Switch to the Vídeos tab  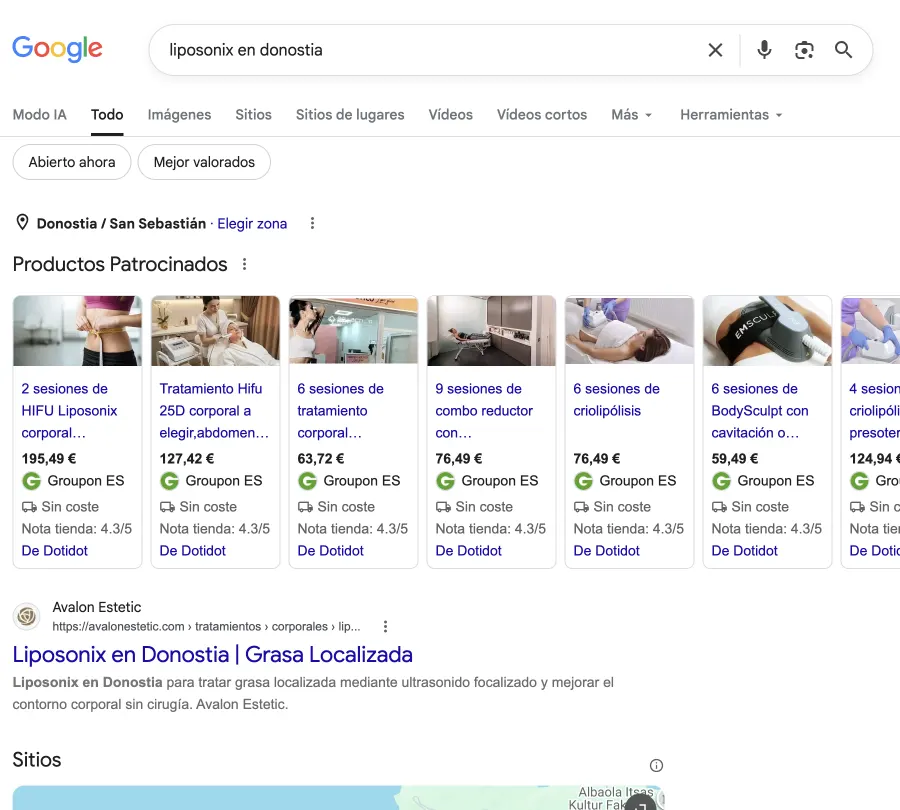pos(451,114)
